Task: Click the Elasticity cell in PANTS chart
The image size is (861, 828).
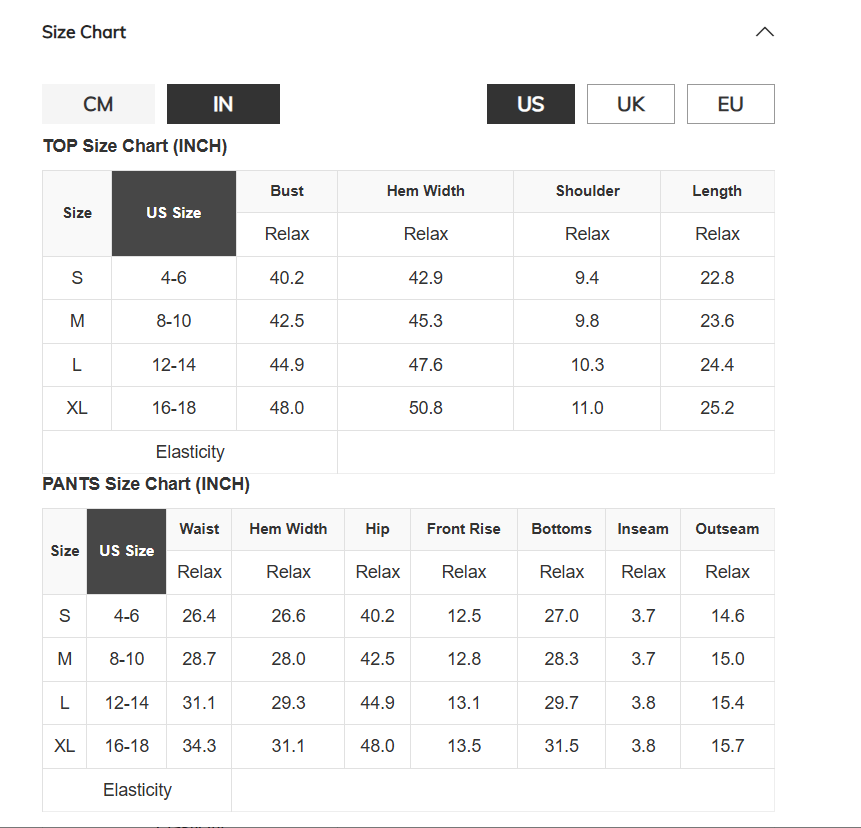Action: pyautogui.click(x=137, y=790)
